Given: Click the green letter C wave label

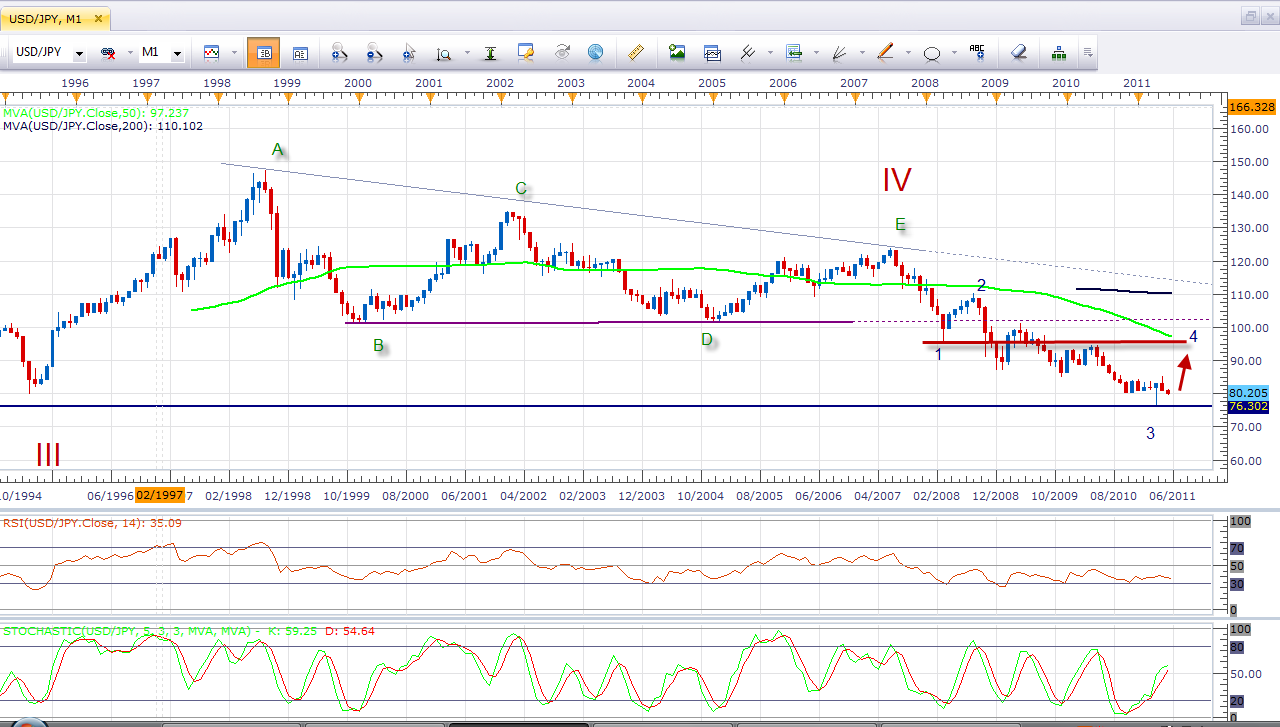Looking at the screenshot, I should 521,188.
